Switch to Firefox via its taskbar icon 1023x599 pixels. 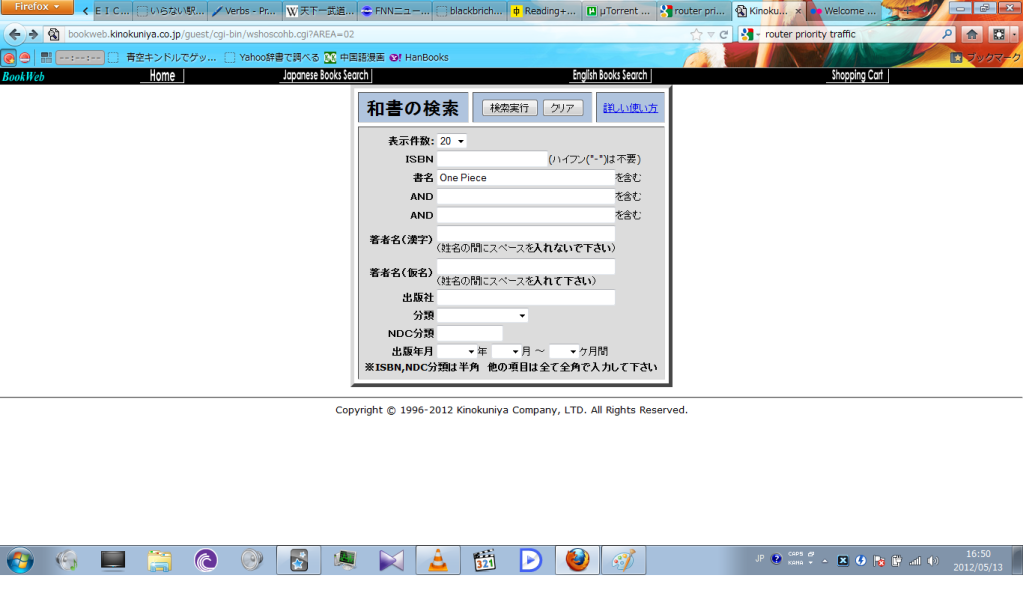577,560
